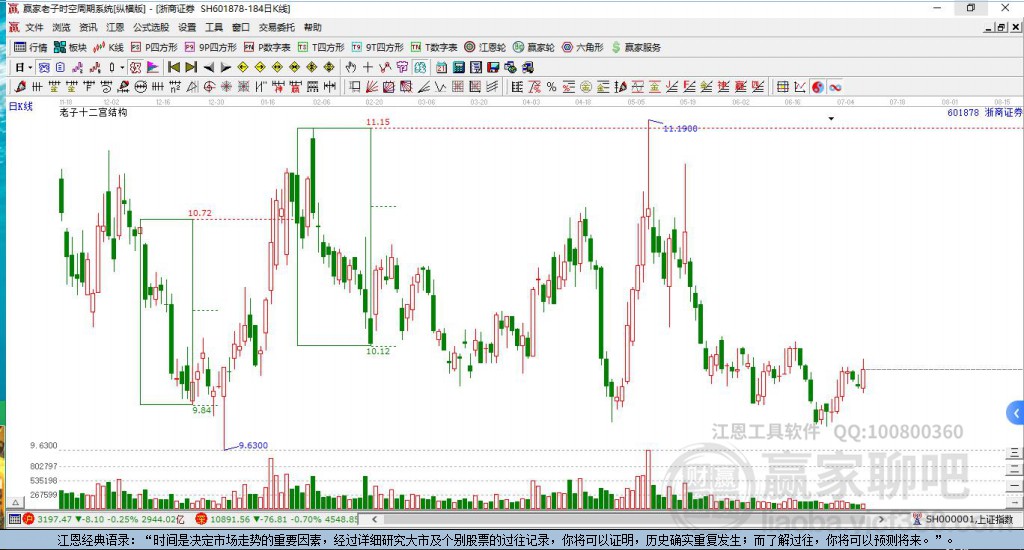Jump to the first bar of chart
Image resolution: width=1024 pixels, height=550 pixels.
click(x=174, y=67)
